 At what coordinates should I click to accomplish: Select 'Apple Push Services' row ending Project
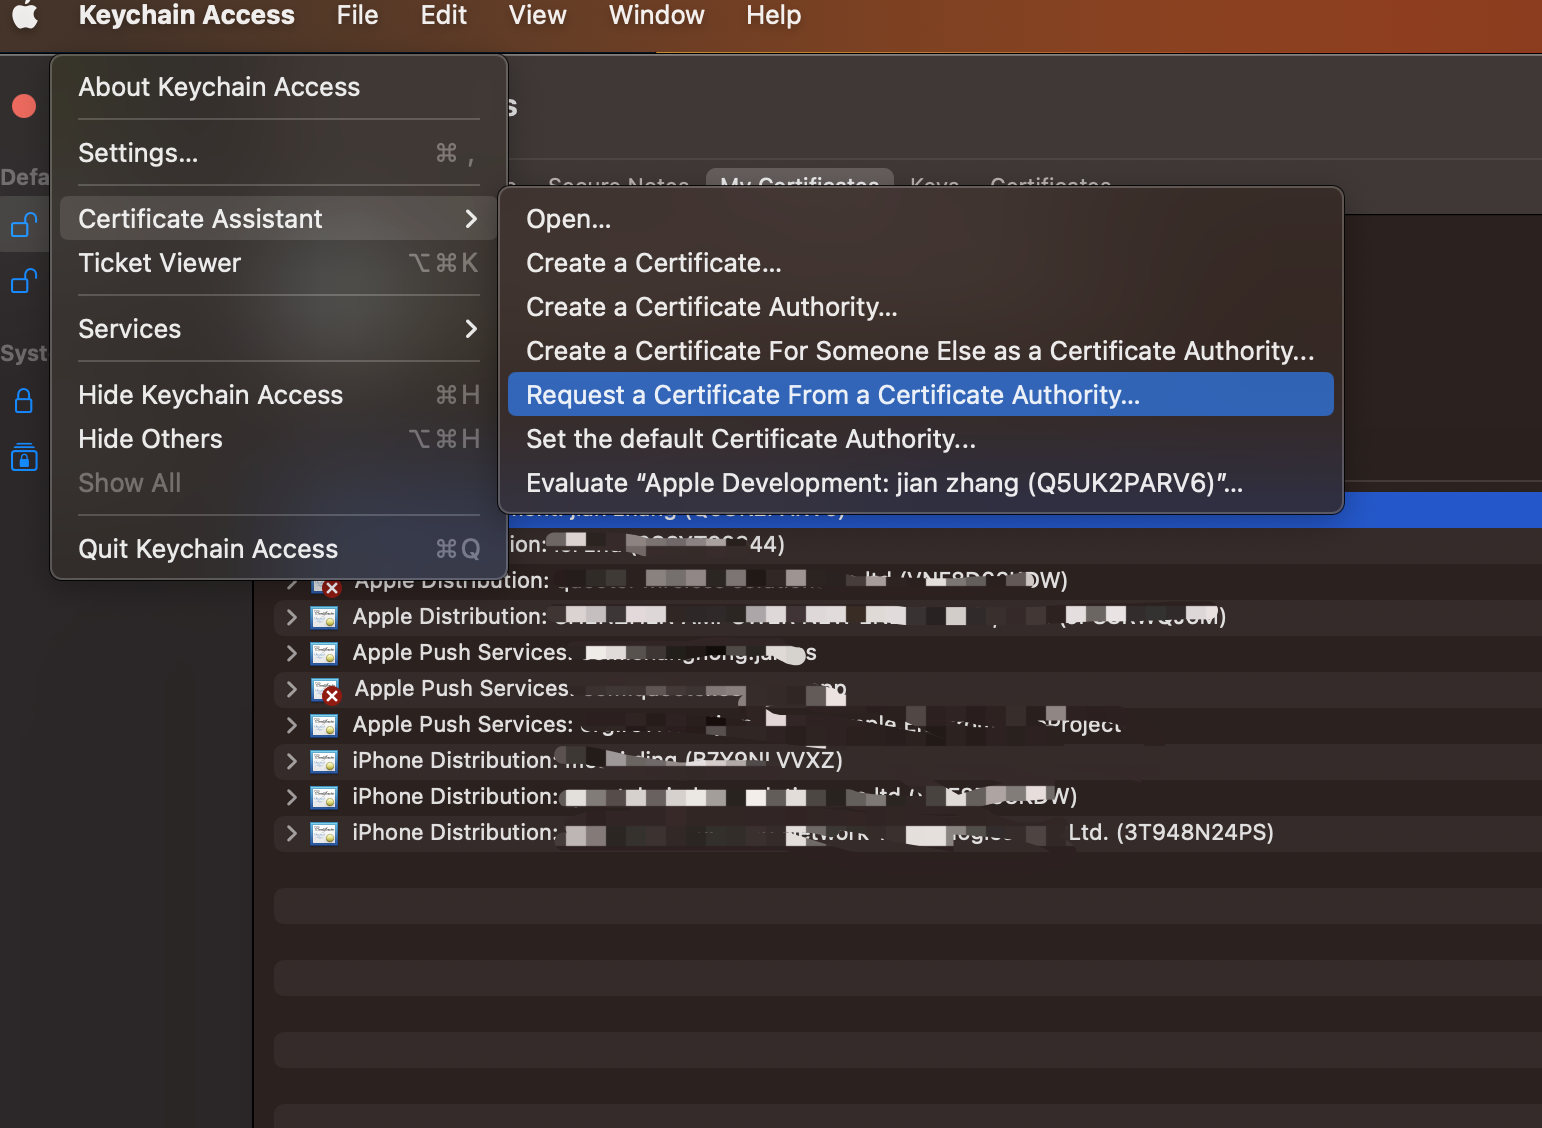pos(908,725)
